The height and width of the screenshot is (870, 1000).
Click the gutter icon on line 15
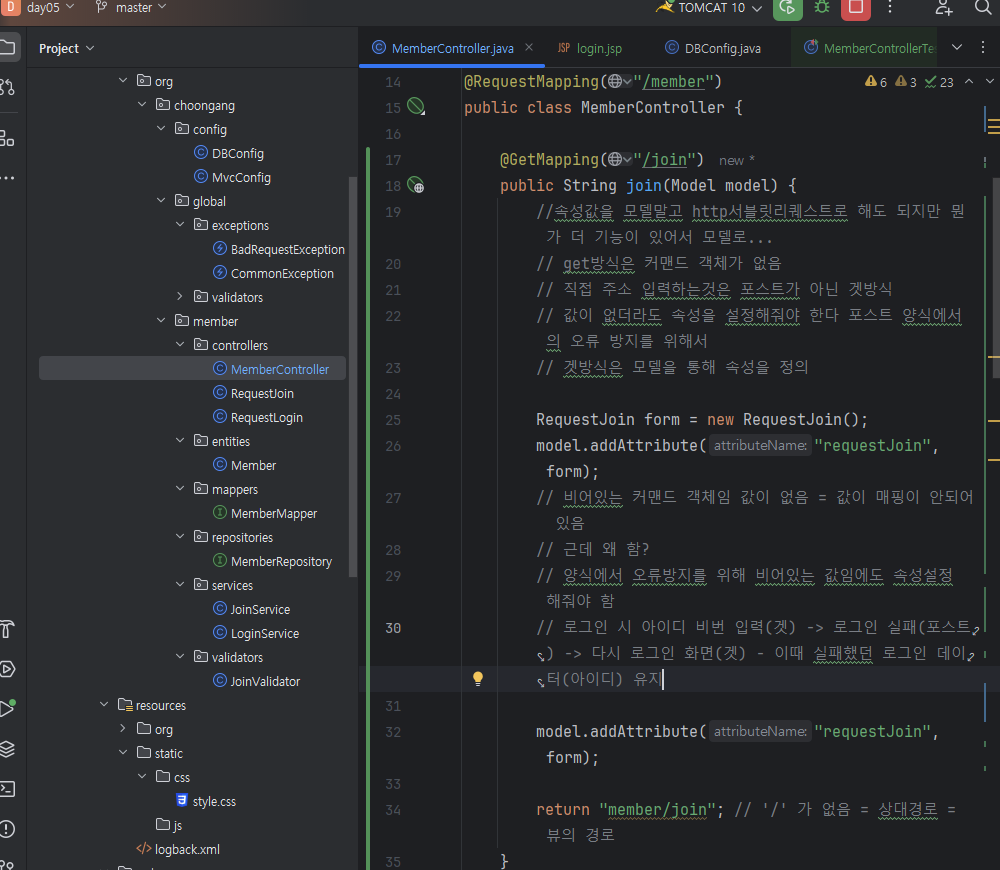pos(416,107)
